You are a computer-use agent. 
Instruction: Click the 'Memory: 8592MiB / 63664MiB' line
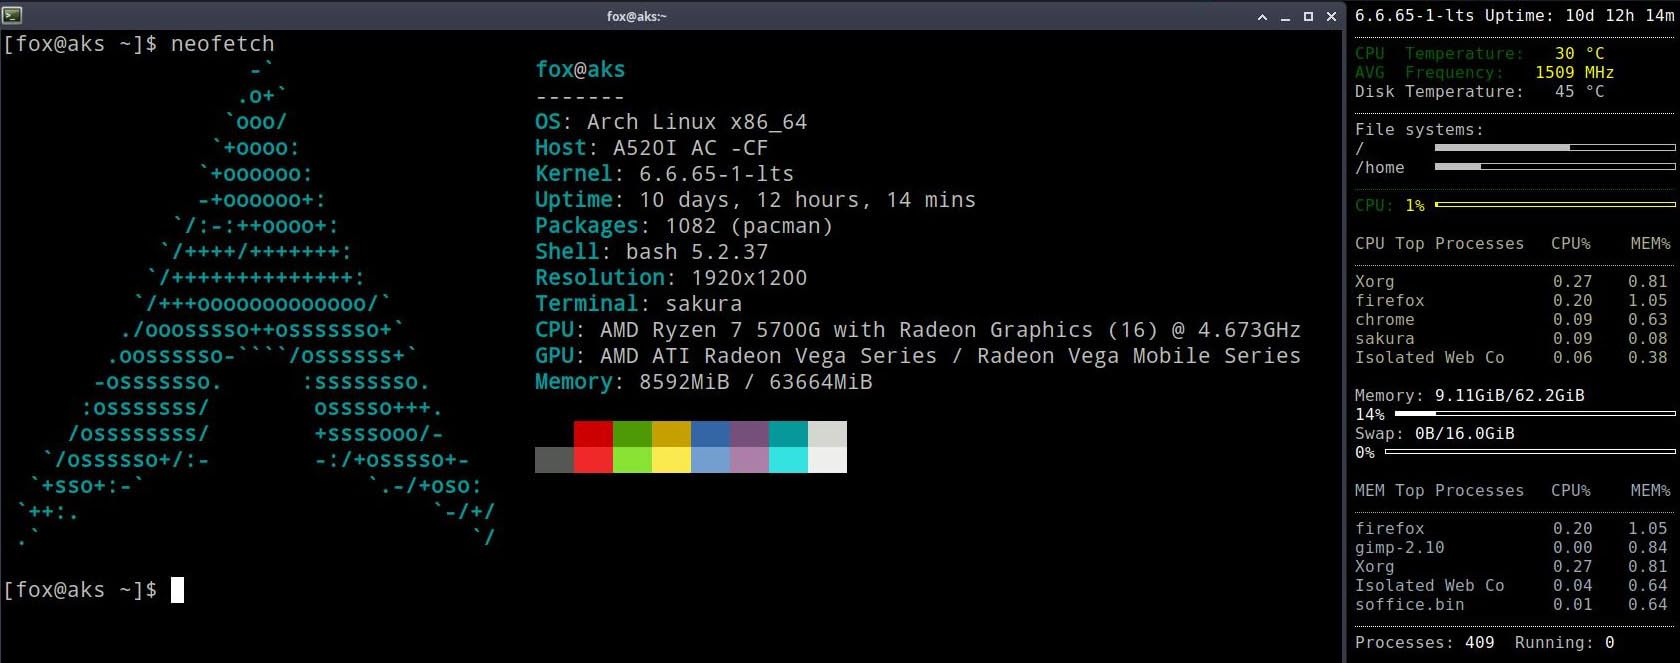pyautogui.click(x=704, y=382)
